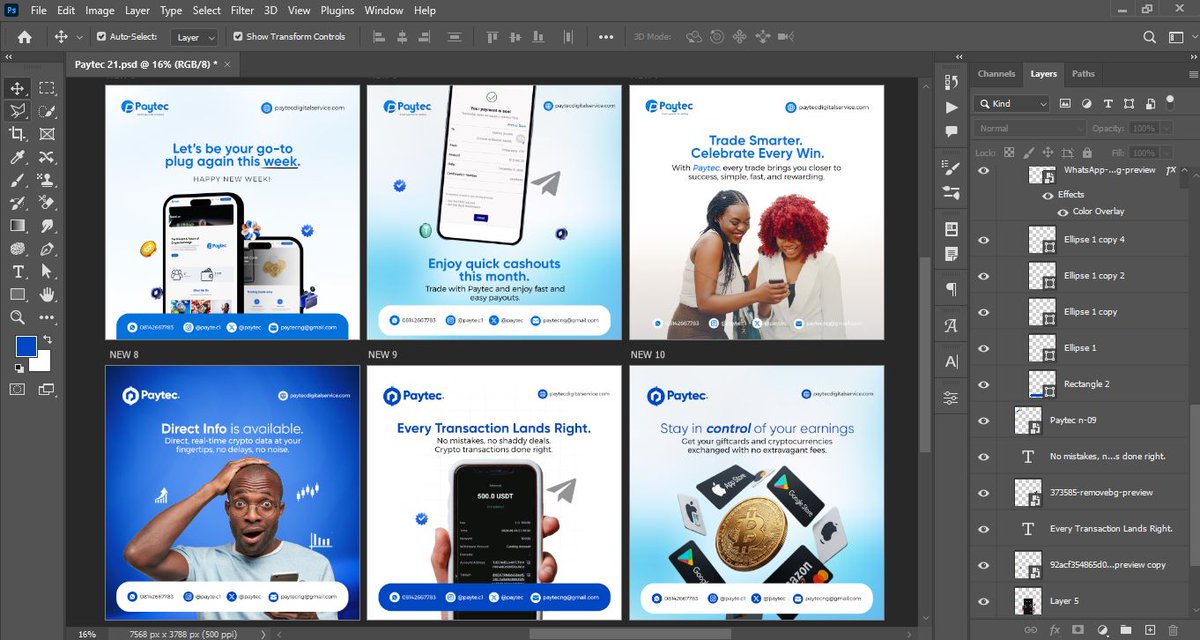This screenshot has width=1200, height=640.
Task: Filter layers by type layers icon
Action: (1108, 103)
